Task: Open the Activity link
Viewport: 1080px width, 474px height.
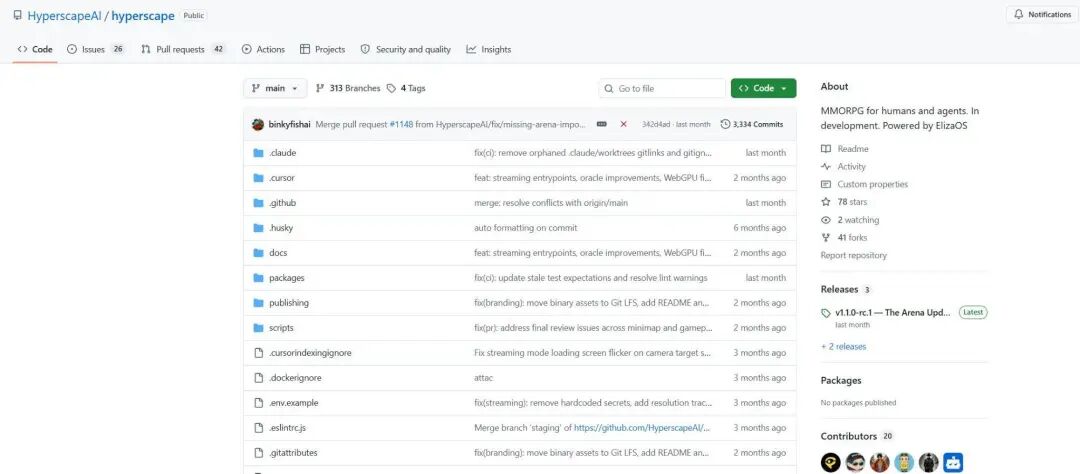Action: (844, 167)
